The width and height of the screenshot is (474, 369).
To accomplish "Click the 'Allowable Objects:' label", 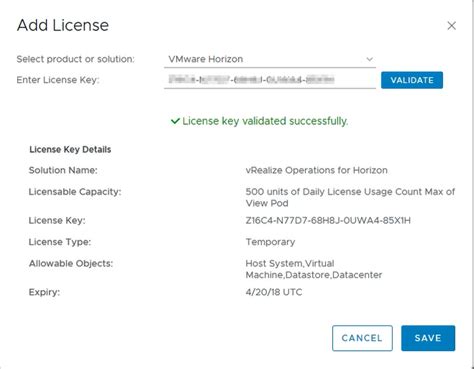I will coord(71,264).
